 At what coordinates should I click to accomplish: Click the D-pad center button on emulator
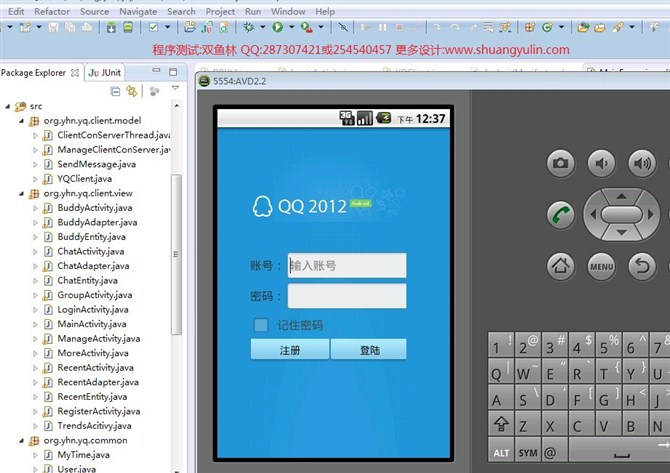coord(621,214)
